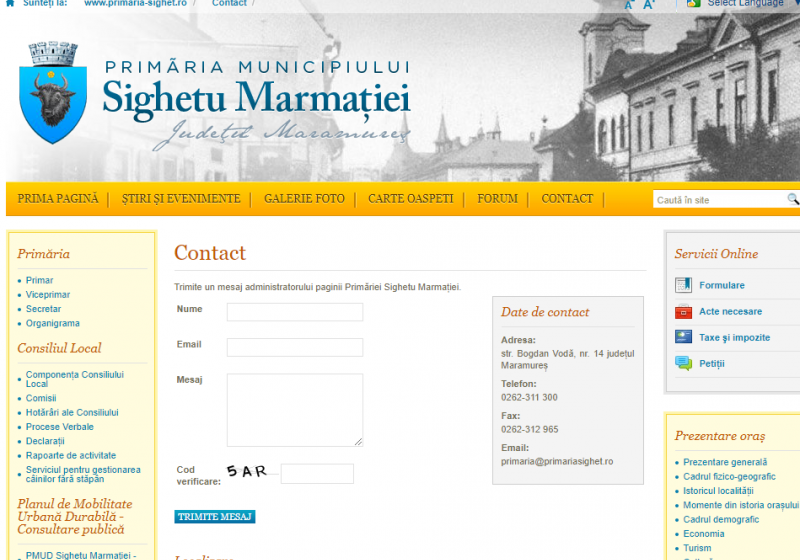Open Taxe și impozite text link
Viewport: 800px width, 560px height.
(x=734, y=337)
